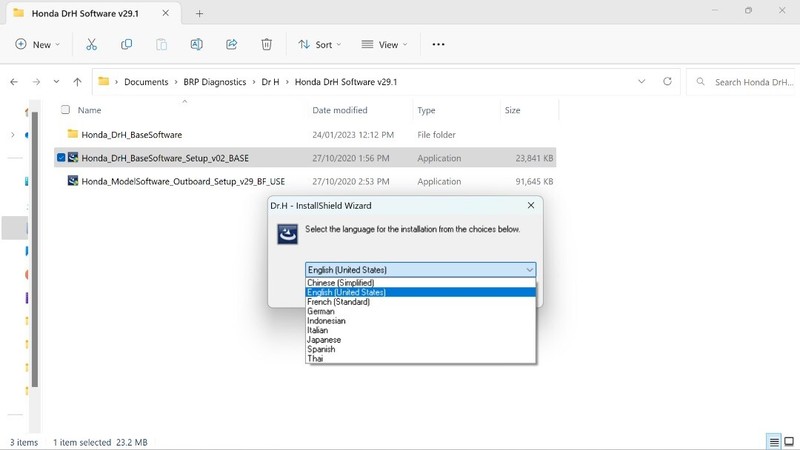
Task: Sort by Name column header
Action: [x=89, y=110]
